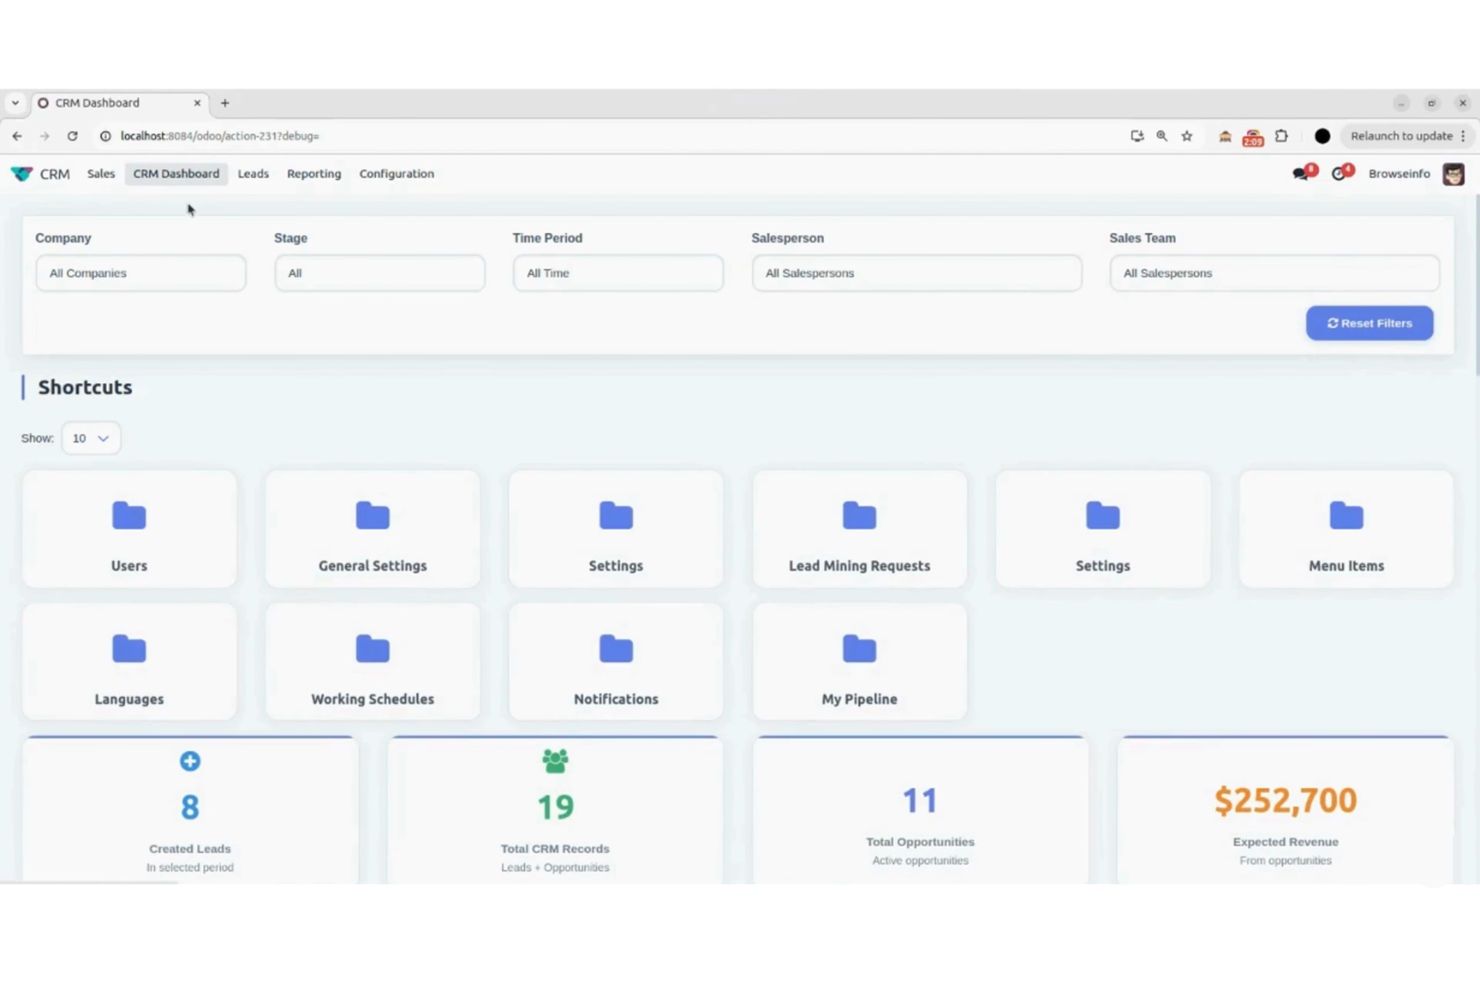Screen dimensions: 1480x987
Task: Open the Messages chat bubble icon
Action: tap(1301, 173)
